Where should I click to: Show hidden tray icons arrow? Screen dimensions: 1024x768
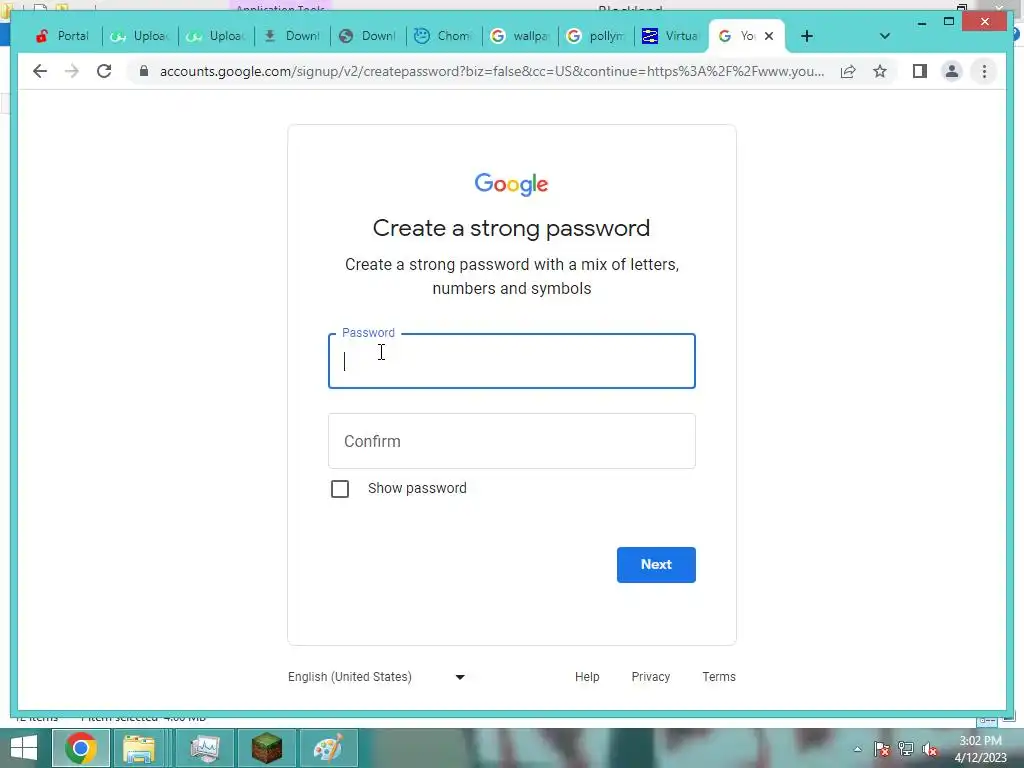857,749
